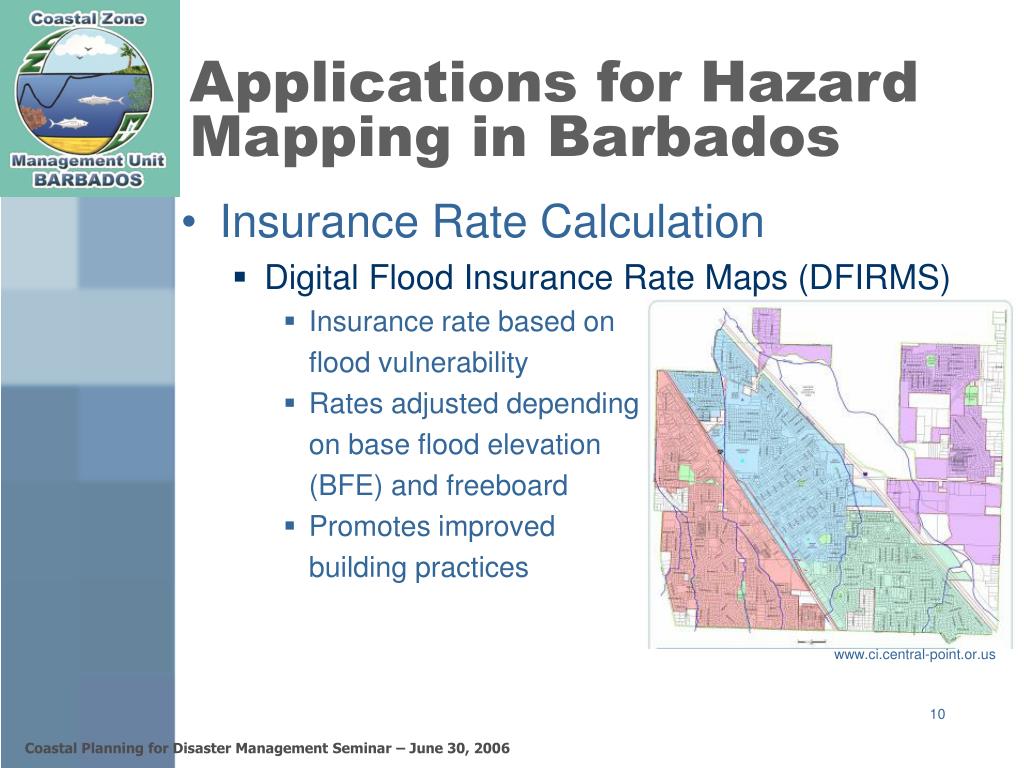1024x768 pixels.
Task: Select 'Digital Flood Insurance Rate Maps (DFIRMS)' line
Action: [607, 278]
